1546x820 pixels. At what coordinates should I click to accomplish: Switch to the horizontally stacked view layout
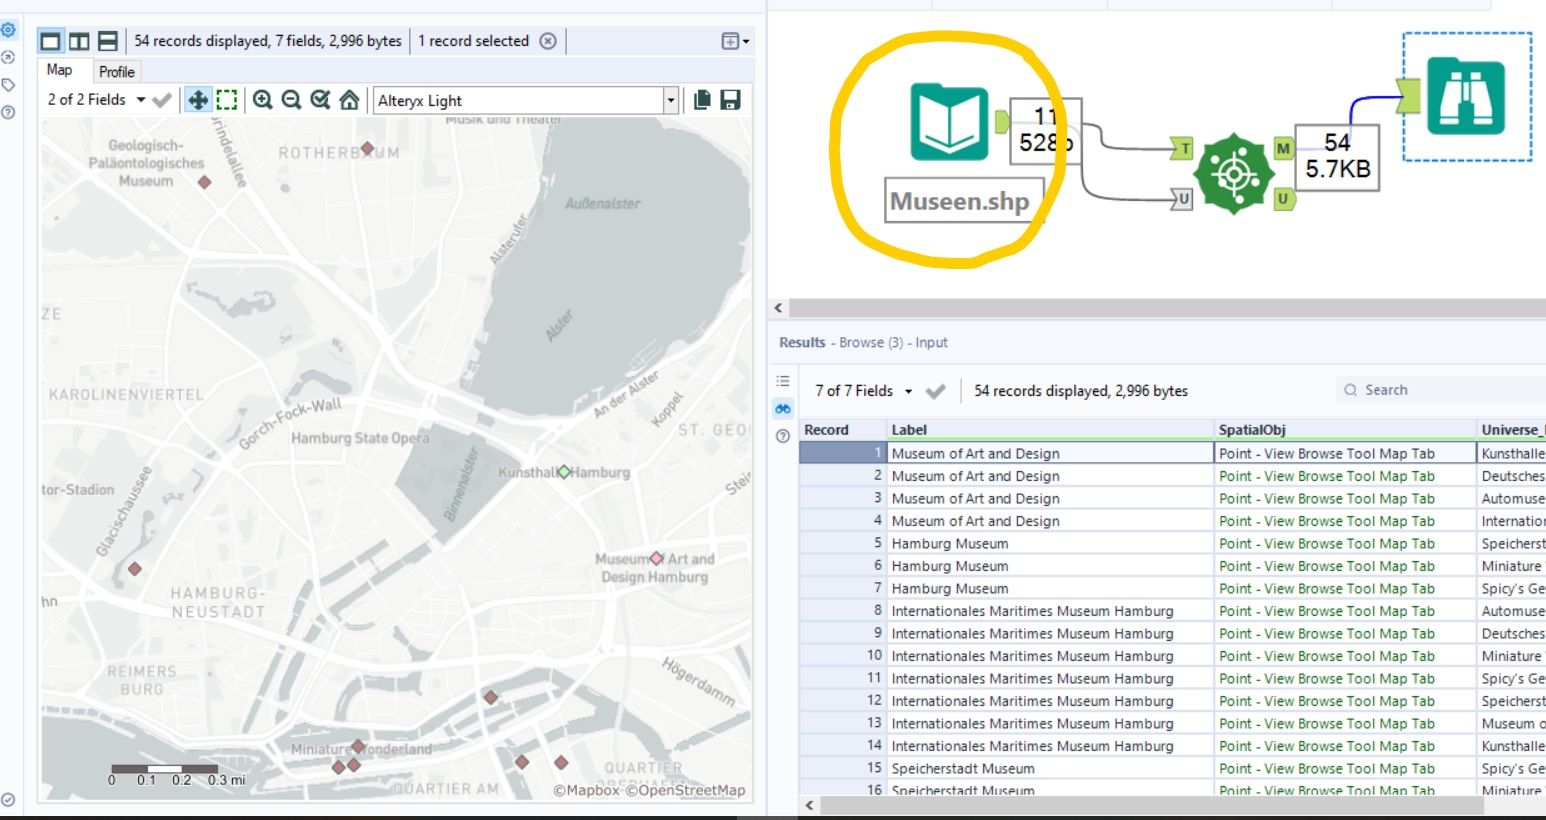click(x=108, y=41)
